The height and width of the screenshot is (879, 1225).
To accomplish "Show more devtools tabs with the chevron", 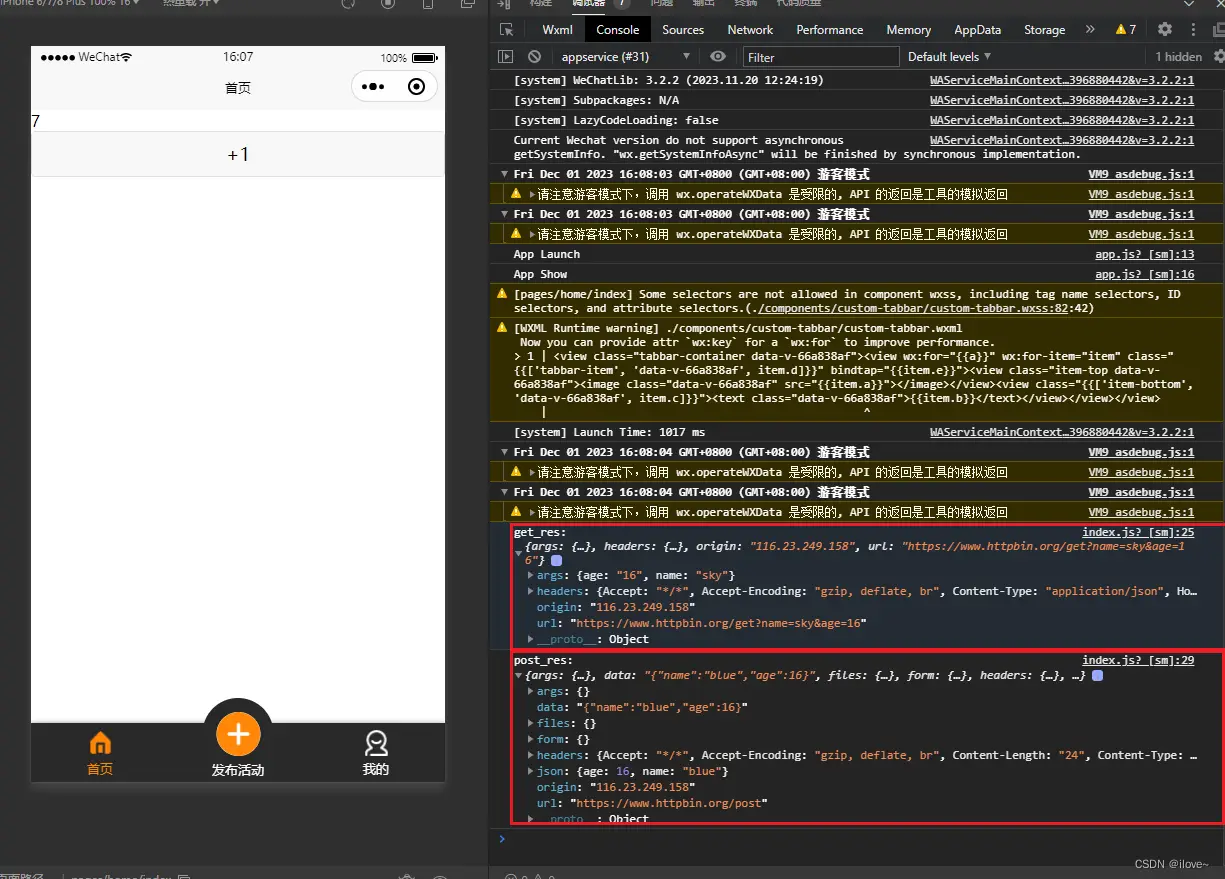I will coord(1090,30).
